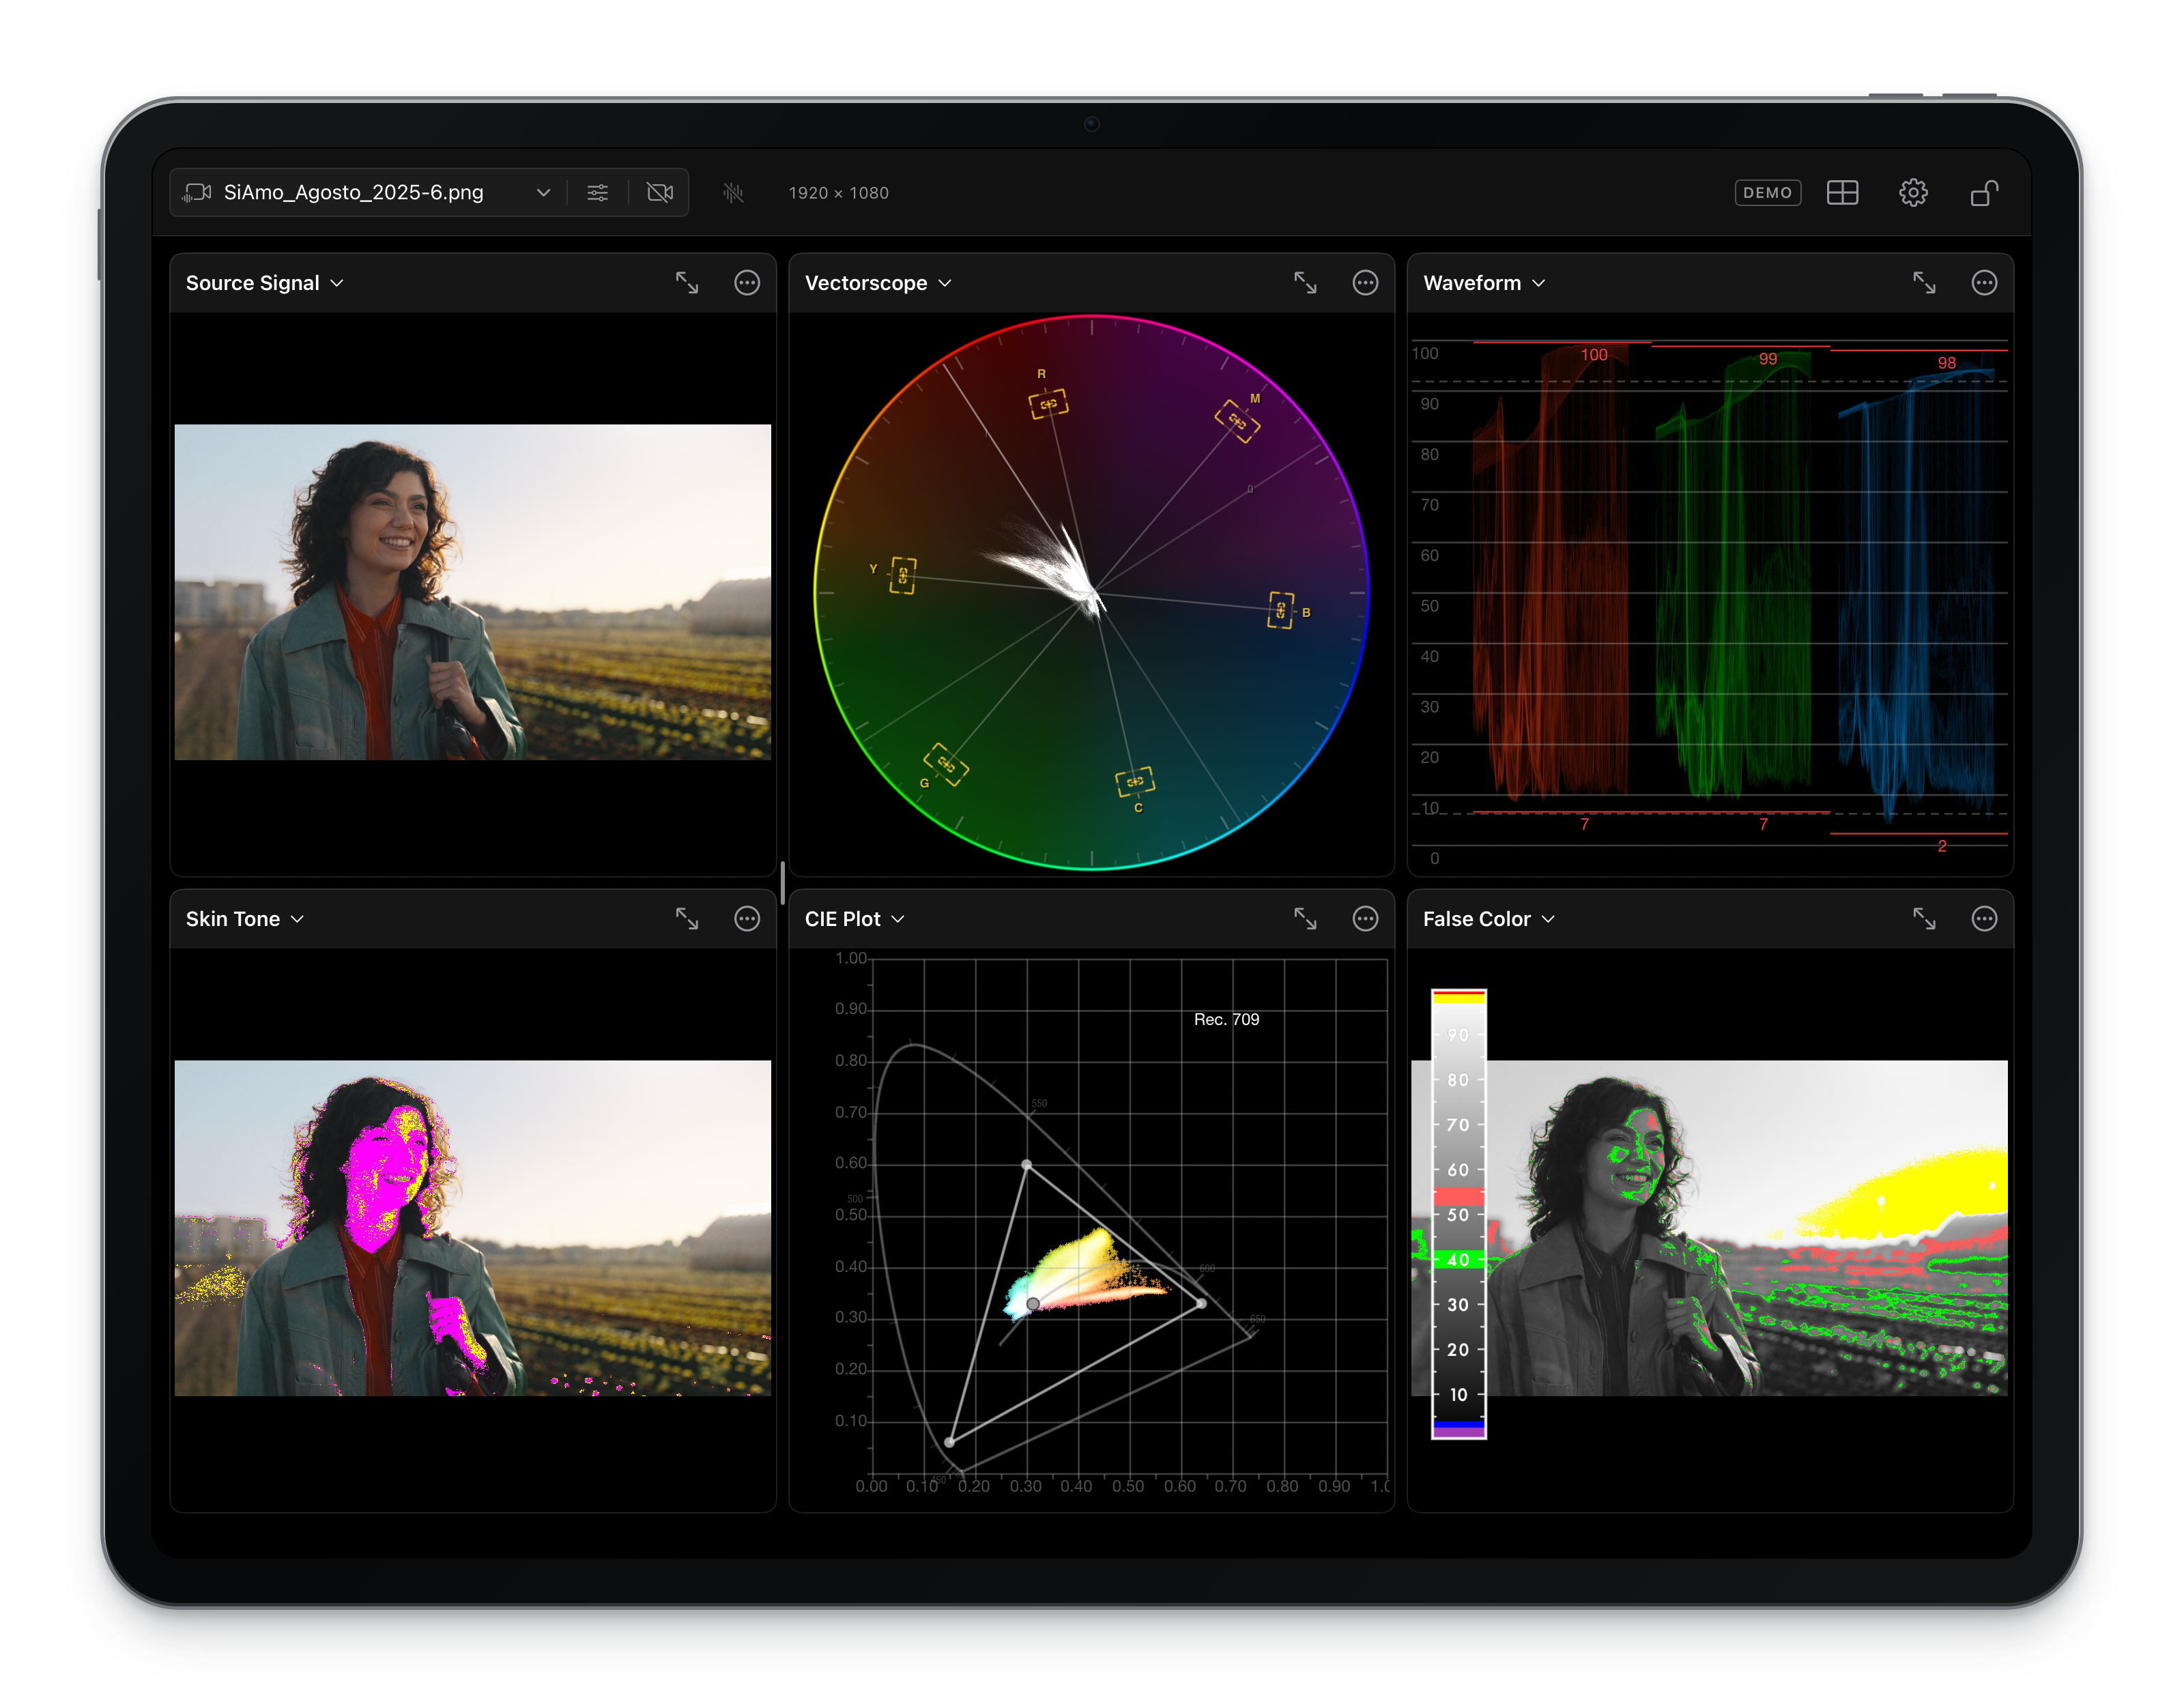
Task: Open the False Color panel type dropdown
Action: point(1489,919)
